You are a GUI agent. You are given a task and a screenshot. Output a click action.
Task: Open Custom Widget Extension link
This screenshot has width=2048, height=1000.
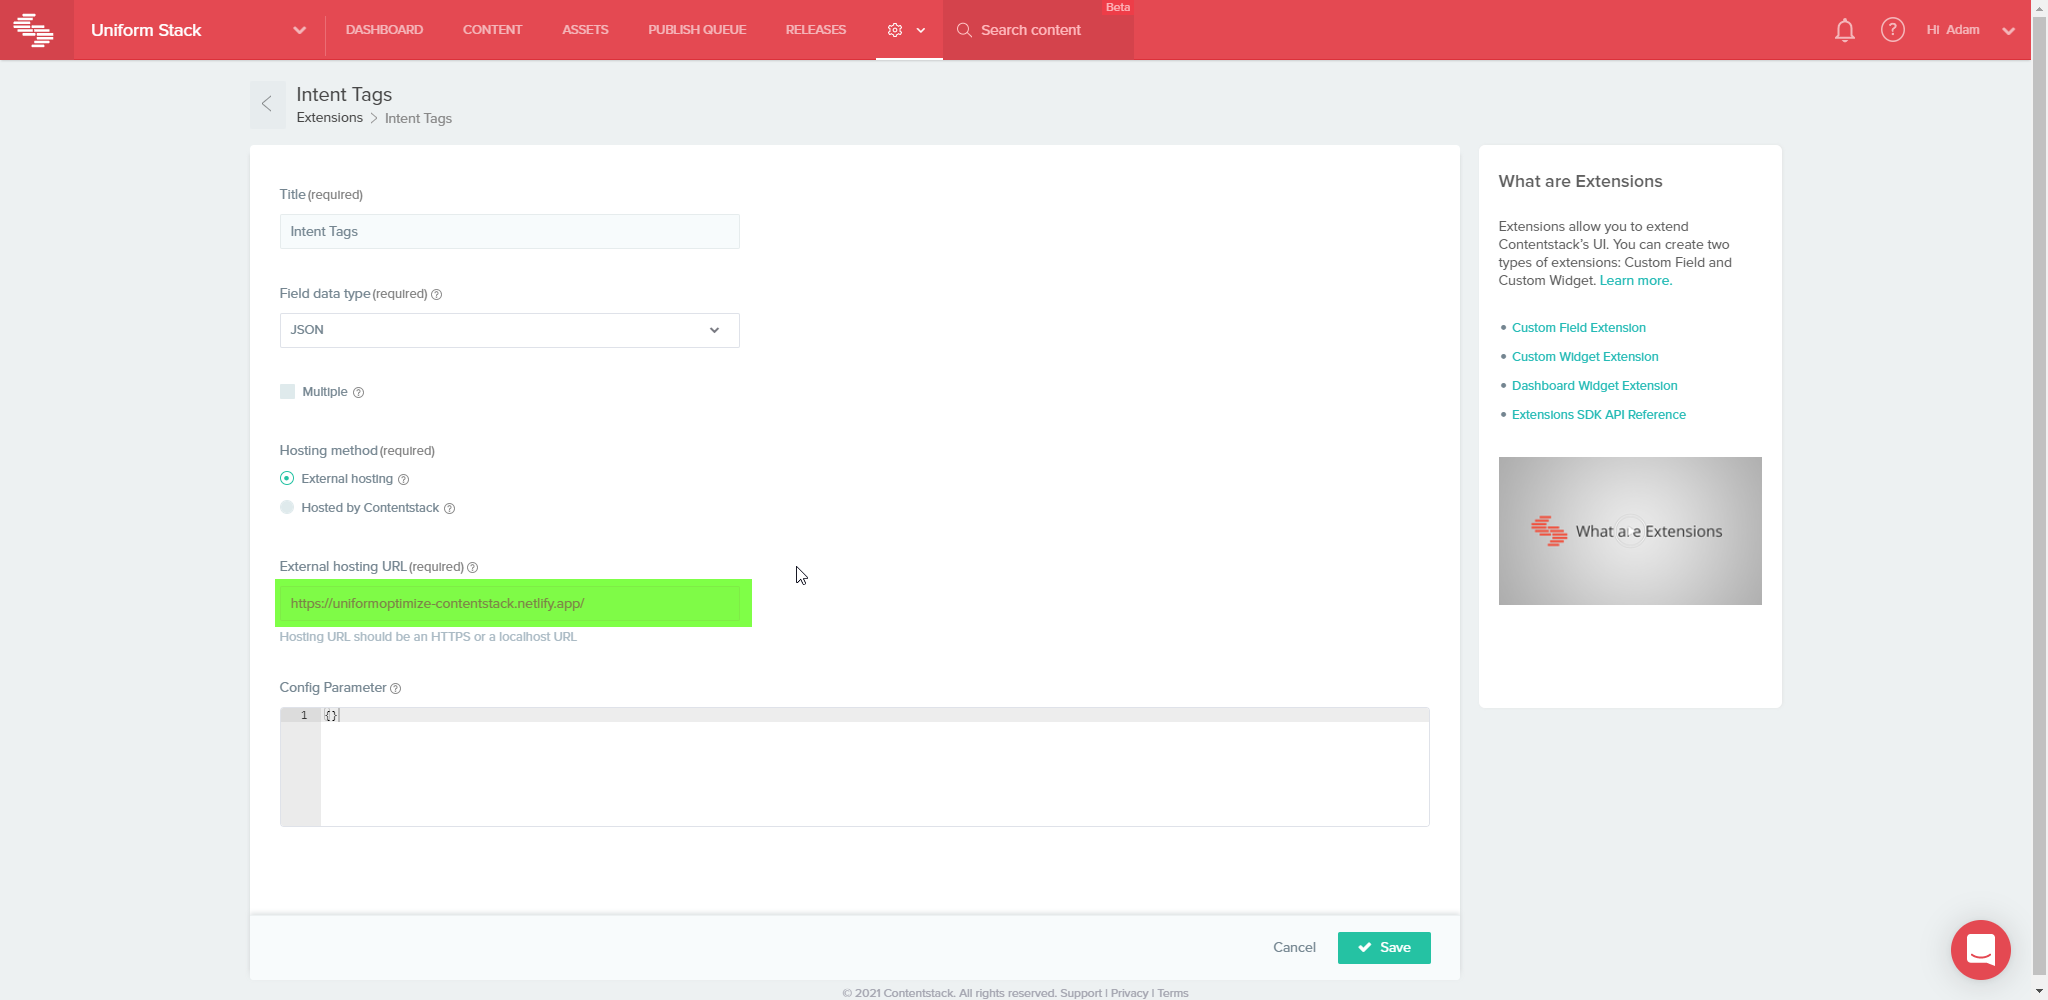[x=1585, y=357]
